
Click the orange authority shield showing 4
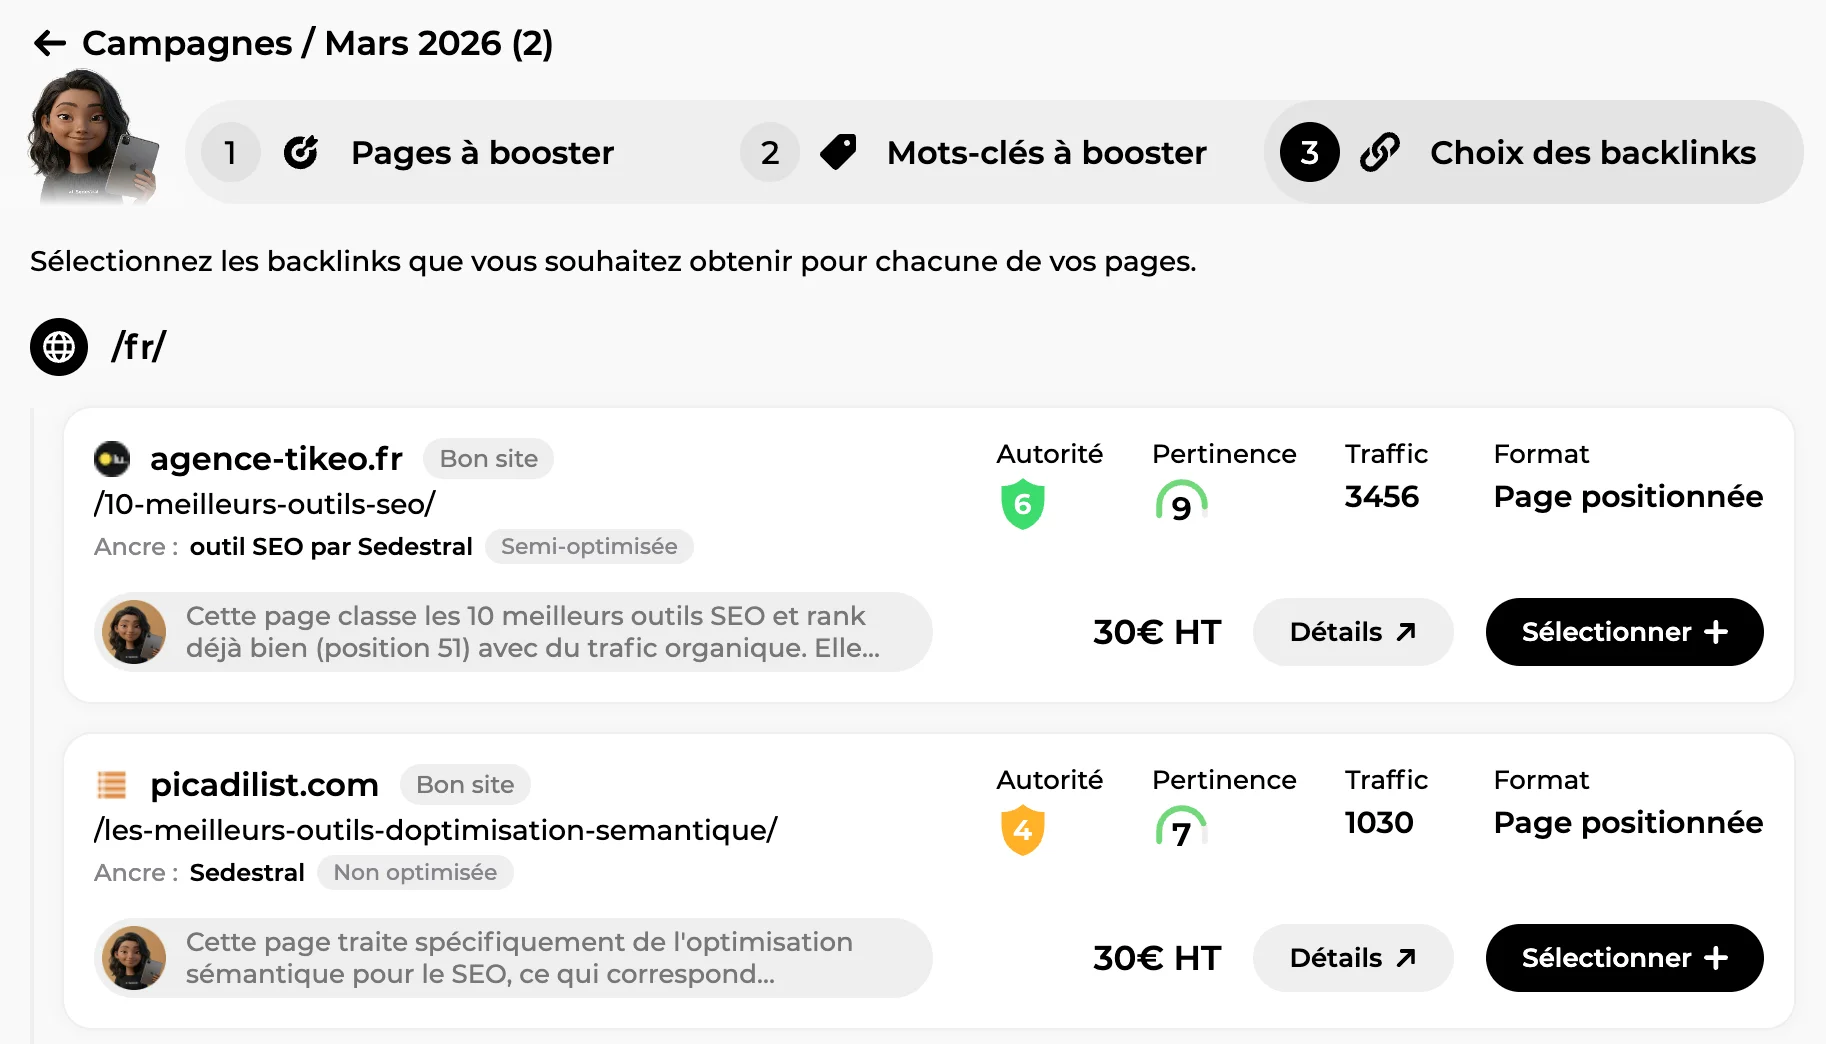[x=1022, y=830]
